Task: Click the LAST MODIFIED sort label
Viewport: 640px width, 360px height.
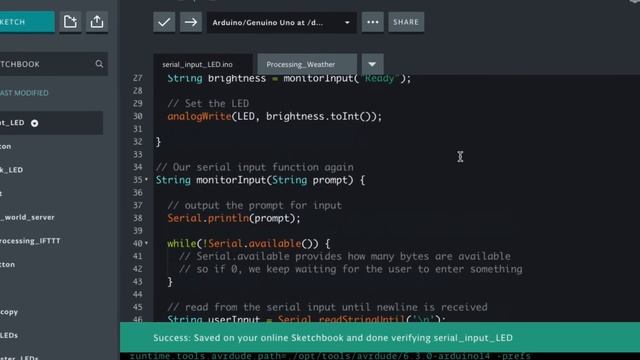Action: pyautogui.click(x=24, y=93)
